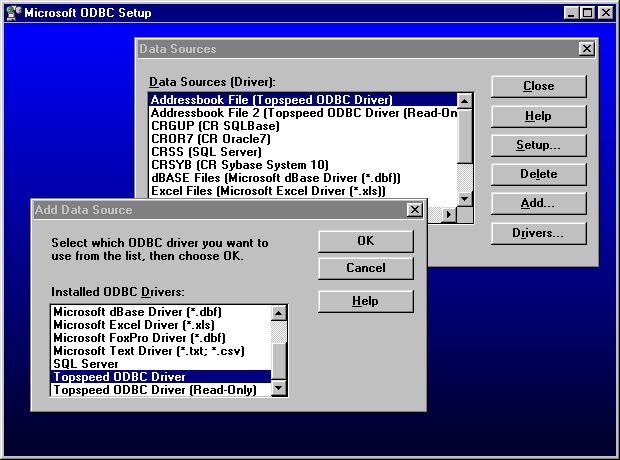Select the Excel Files data source

pyautogui.click(x=303, y=191)
